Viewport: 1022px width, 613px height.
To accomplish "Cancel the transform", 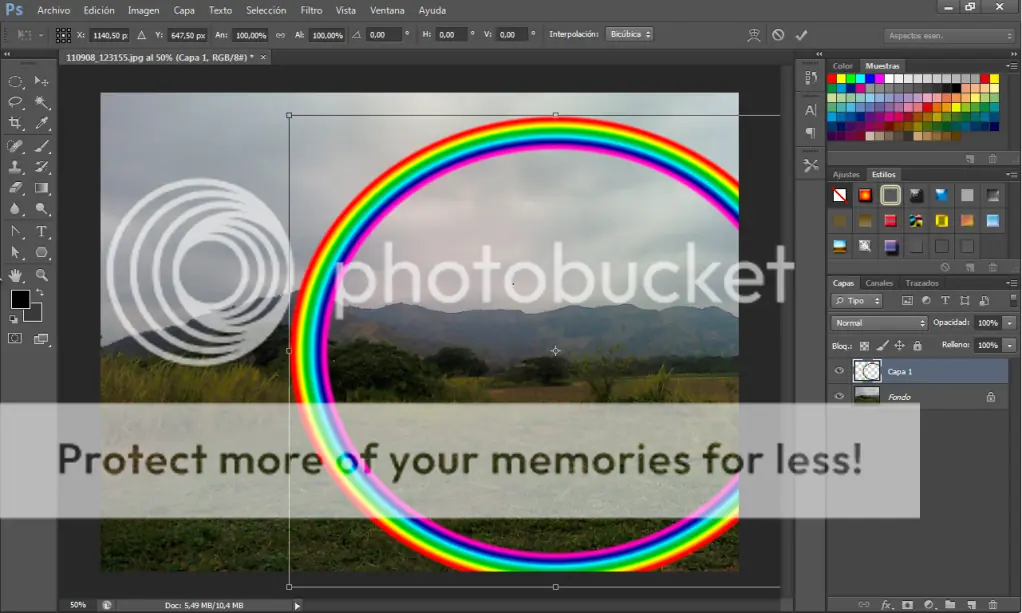I will (778, 35).
